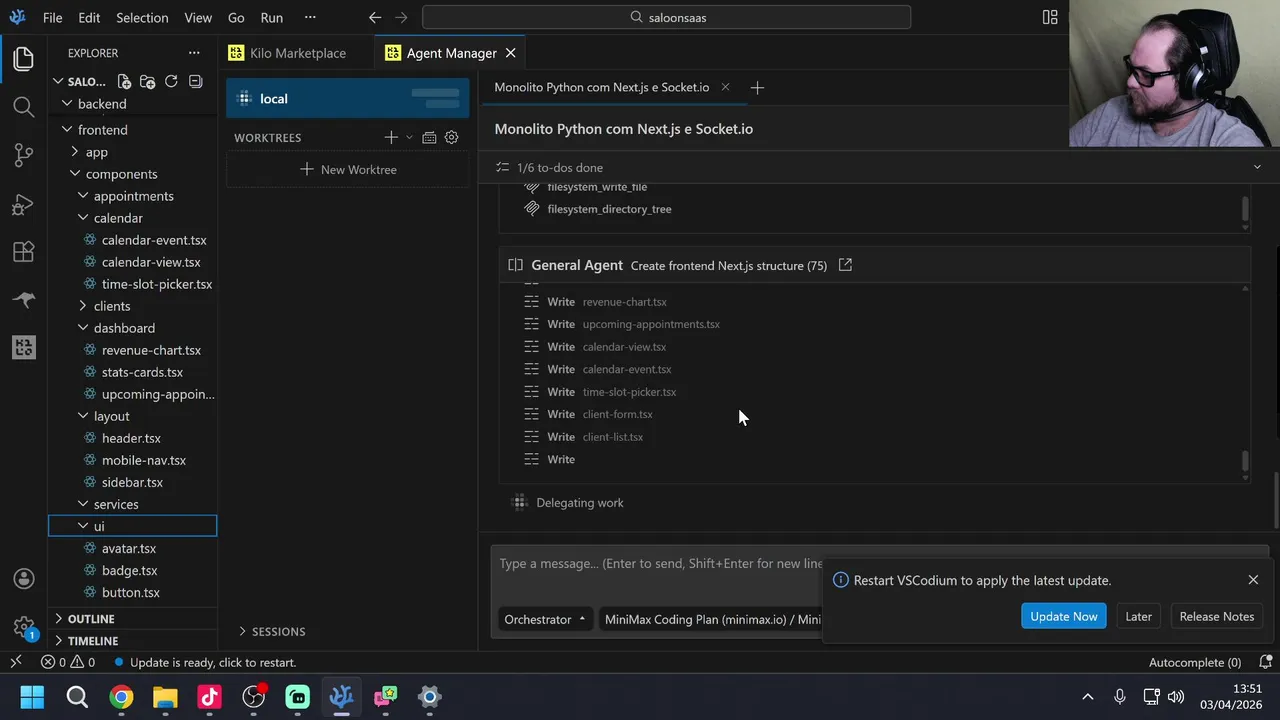Screen dimensions: 1280x720
Task: Collapse the components folder
Action: [x=121, y=174]
